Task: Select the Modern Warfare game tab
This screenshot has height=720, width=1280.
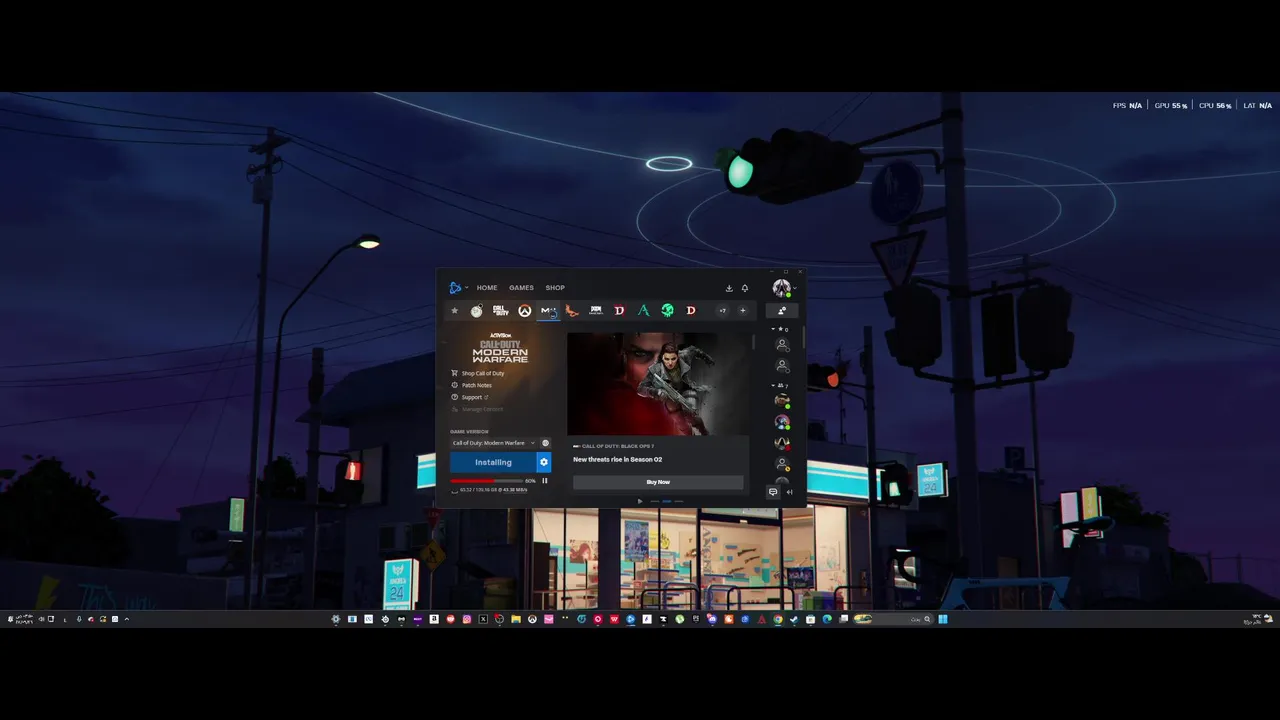Action: coord(548,311)
